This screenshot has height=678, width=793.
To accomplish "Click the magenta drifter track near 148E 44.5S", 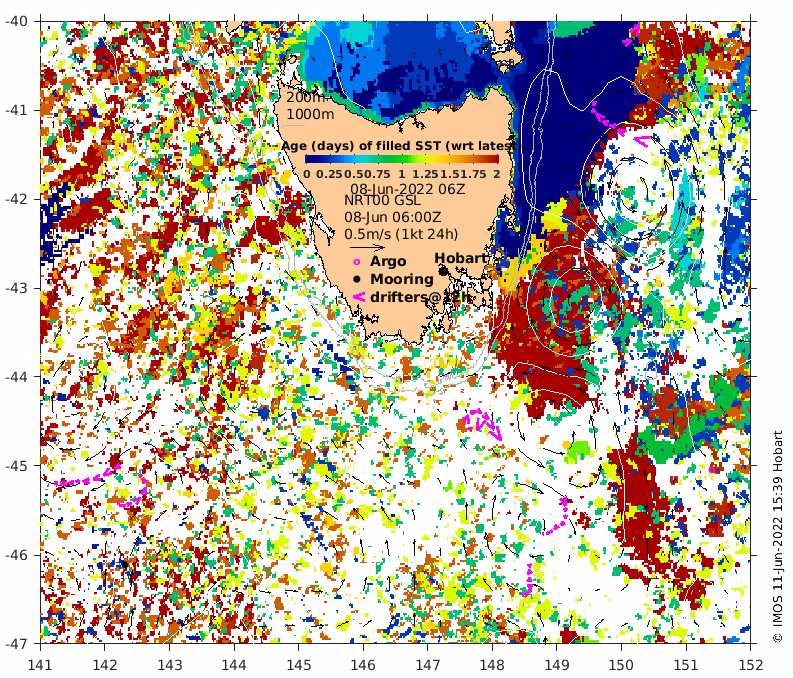I will point(484,423).
